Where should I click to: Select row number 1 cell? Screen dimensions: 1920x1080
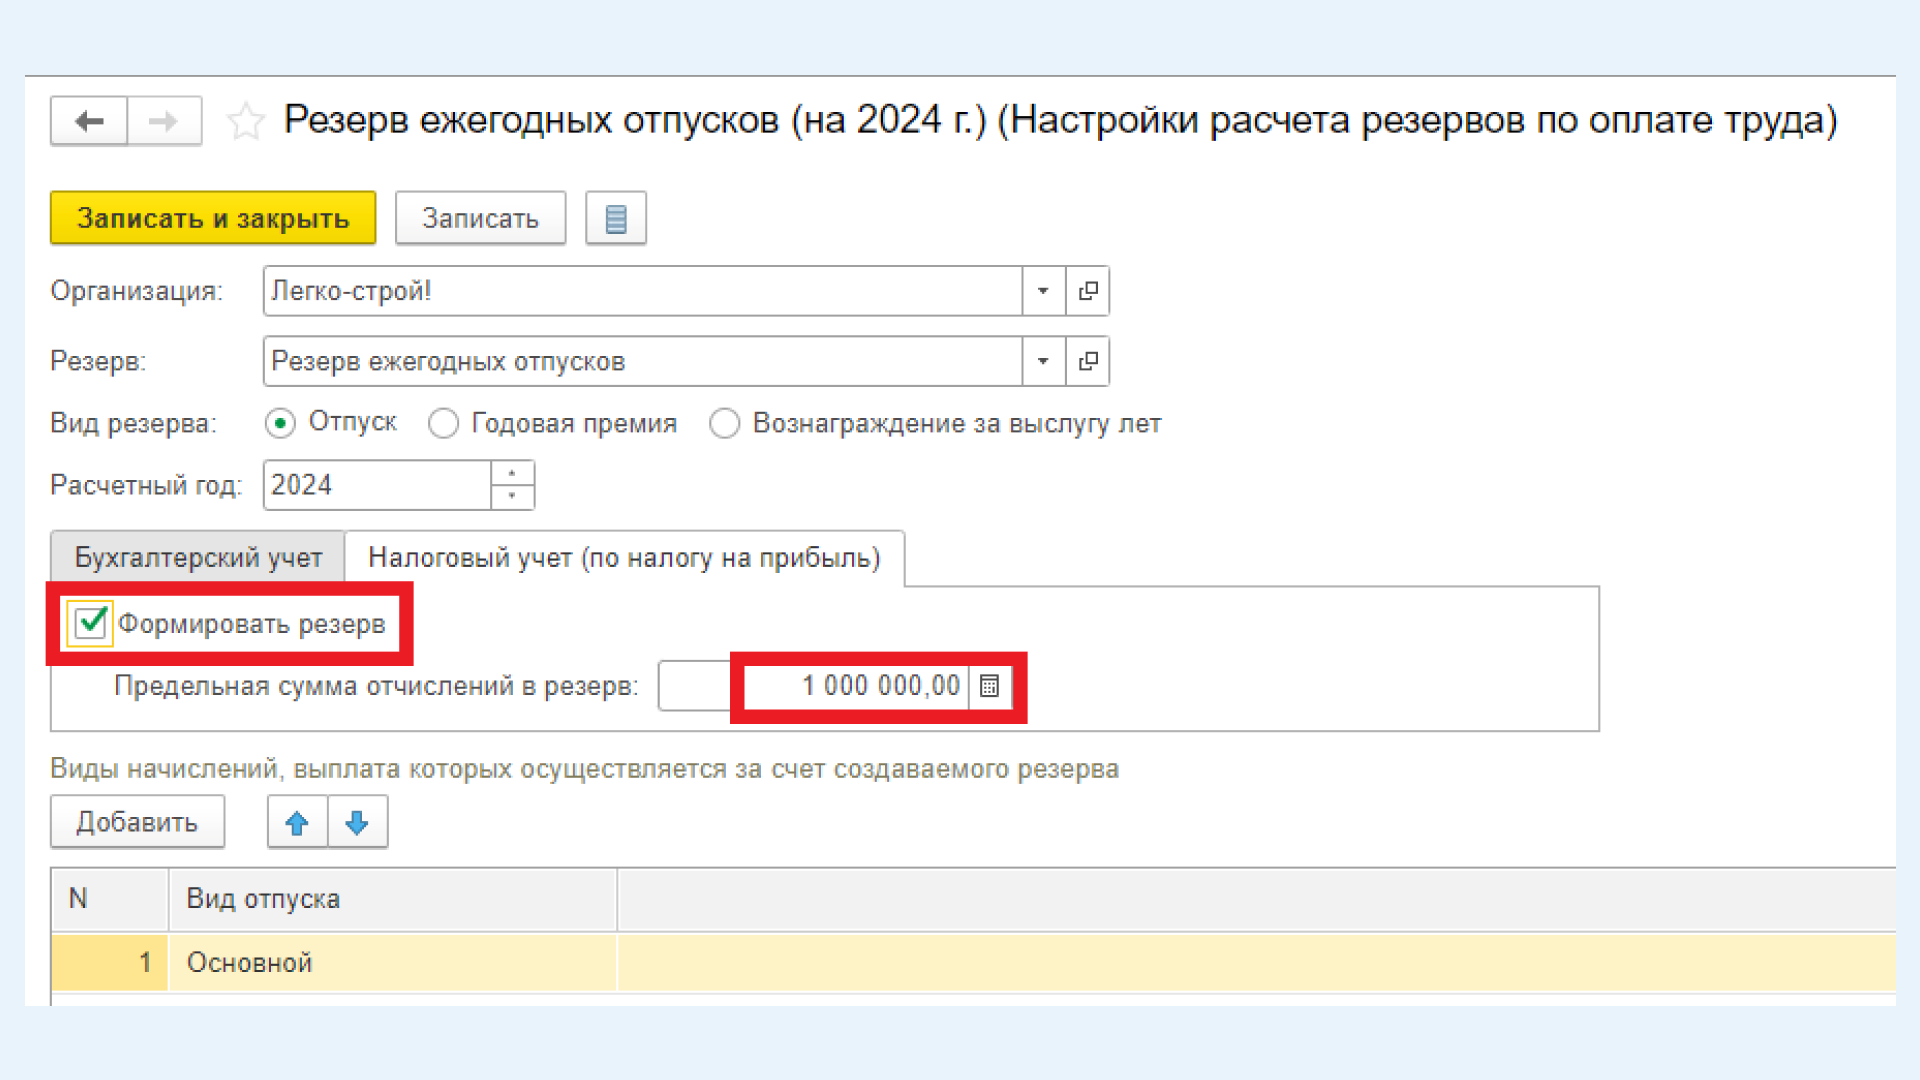tap(110, 963)
